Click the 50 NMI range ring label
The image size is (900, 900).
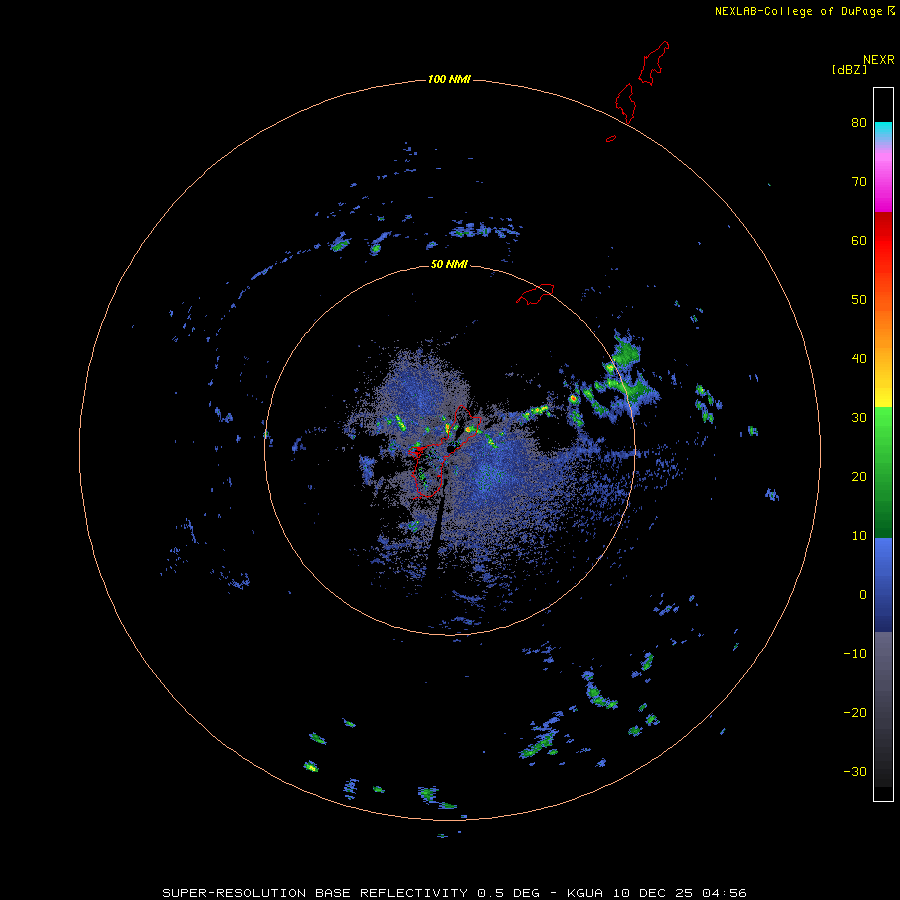(449, 265)
